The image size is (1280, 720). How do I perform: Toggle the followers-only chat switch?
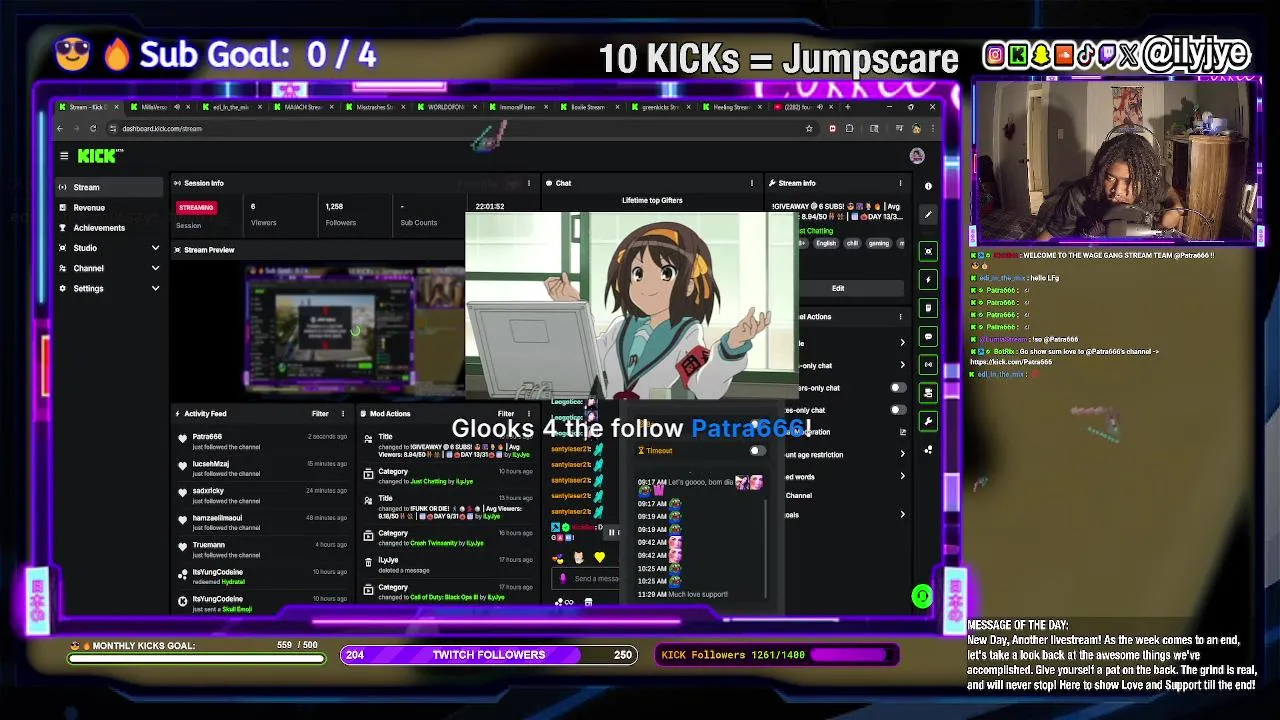point(897,388)
